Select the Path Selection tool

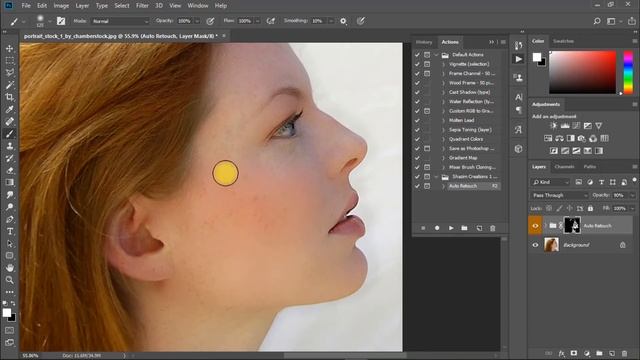[9, 244]
